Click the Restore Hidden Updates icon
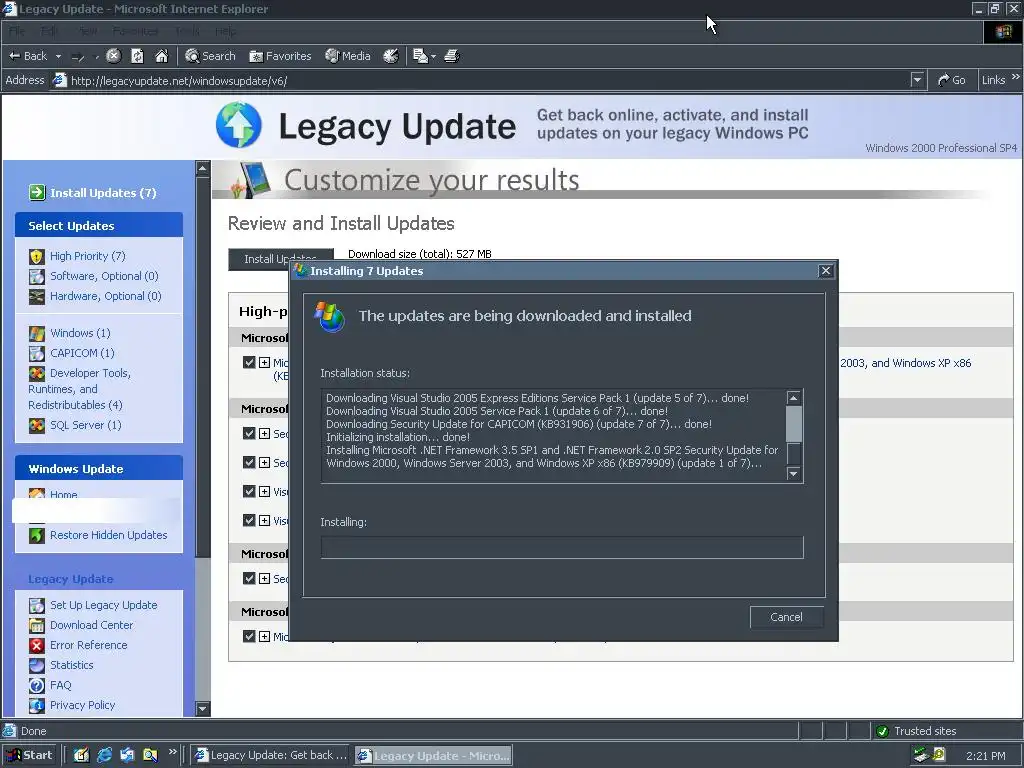1024x768 pixels. pos(37,535)
